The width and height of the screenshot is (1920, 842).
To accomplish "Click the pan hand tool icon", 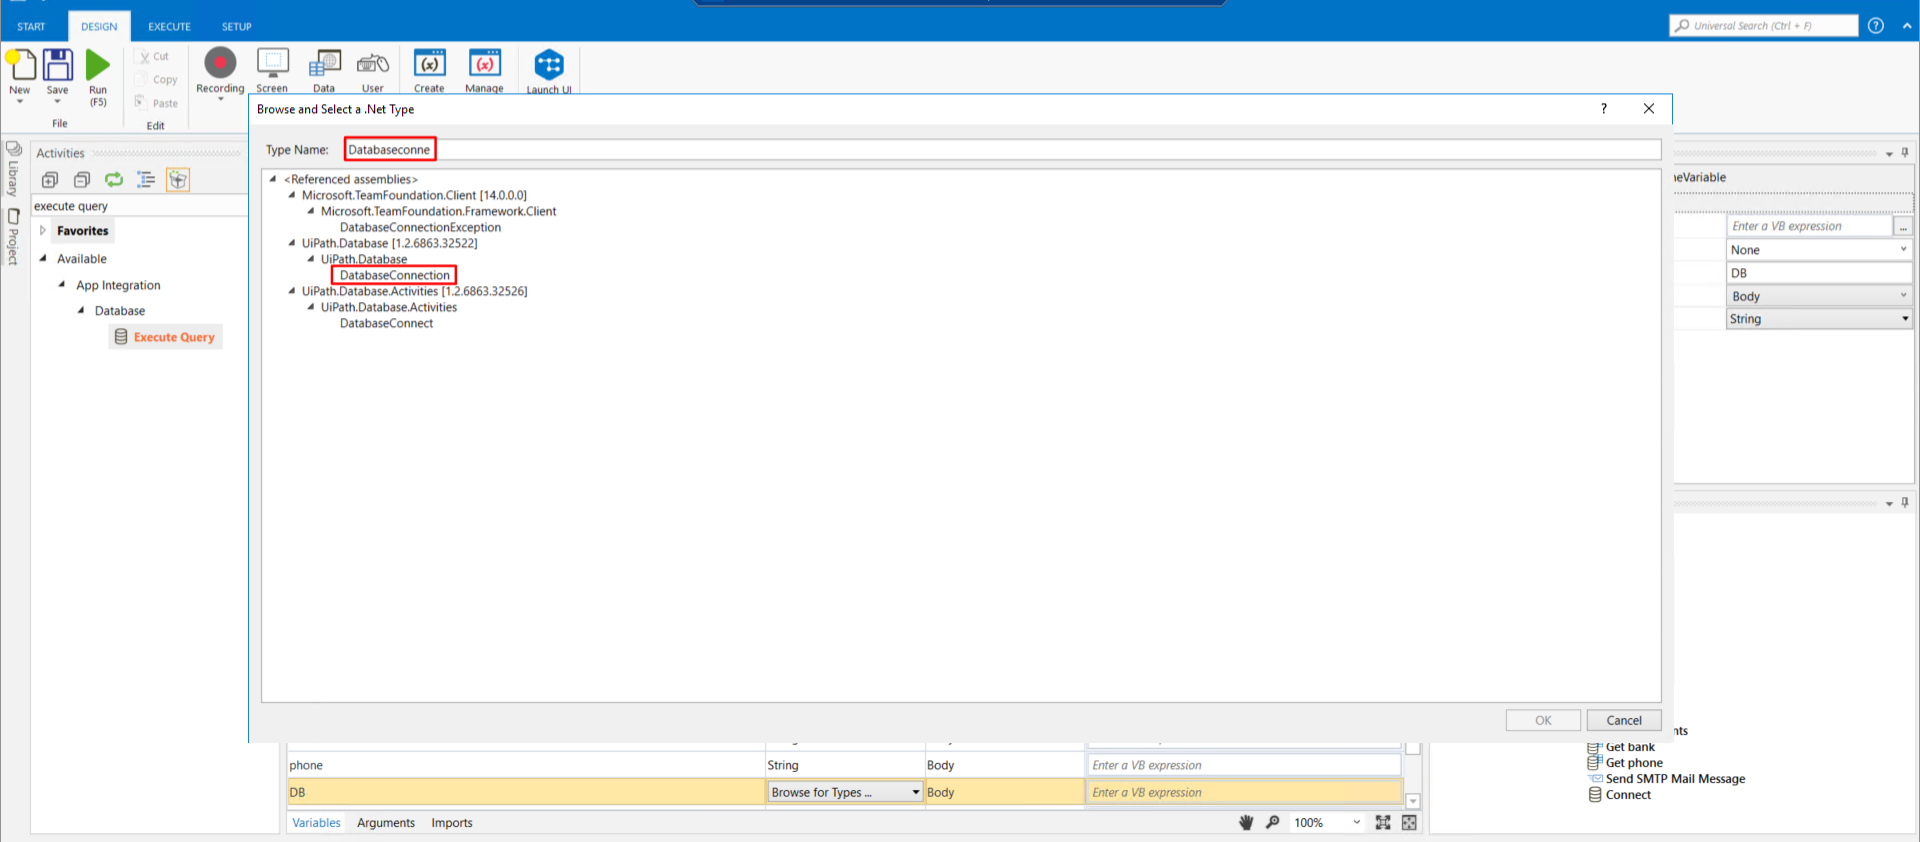I will [1246, 822].
